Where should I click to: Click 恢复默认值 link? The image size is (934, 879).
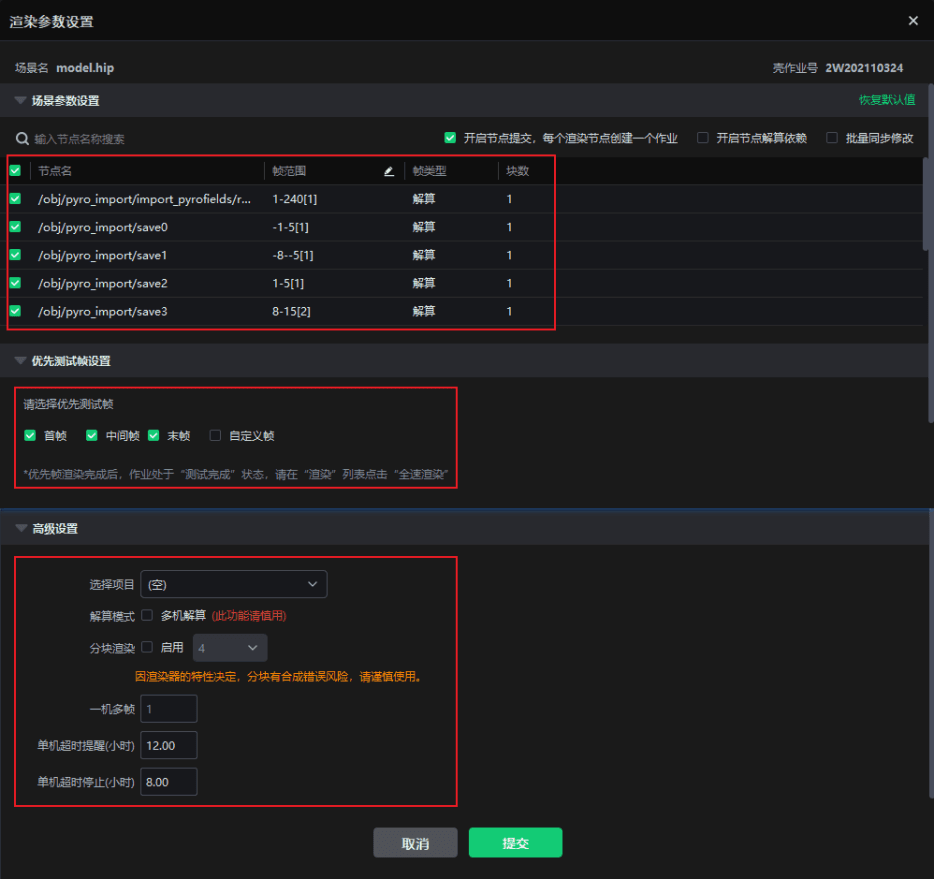[886, 100]
